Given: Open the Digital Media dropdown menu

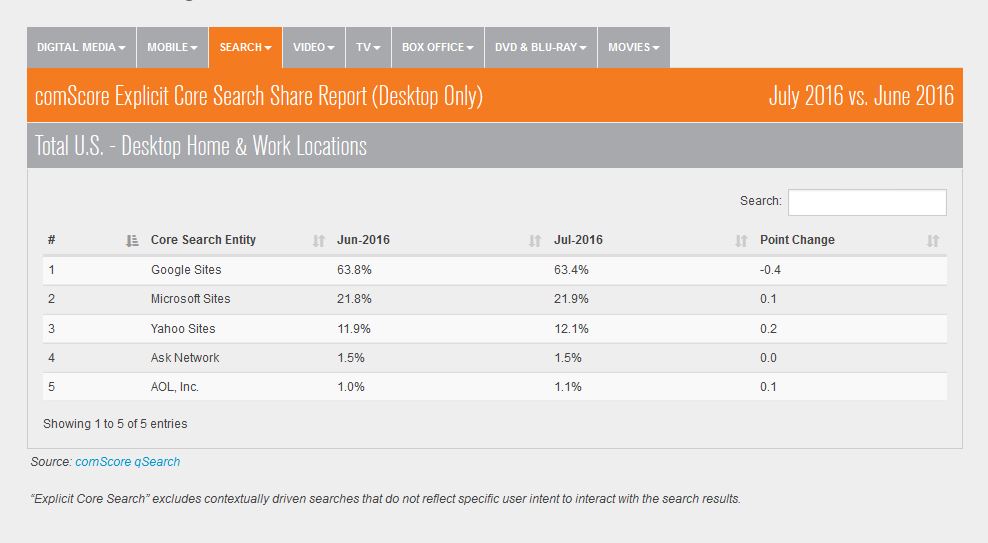Looking at the screenshot, I should point(81,47).
